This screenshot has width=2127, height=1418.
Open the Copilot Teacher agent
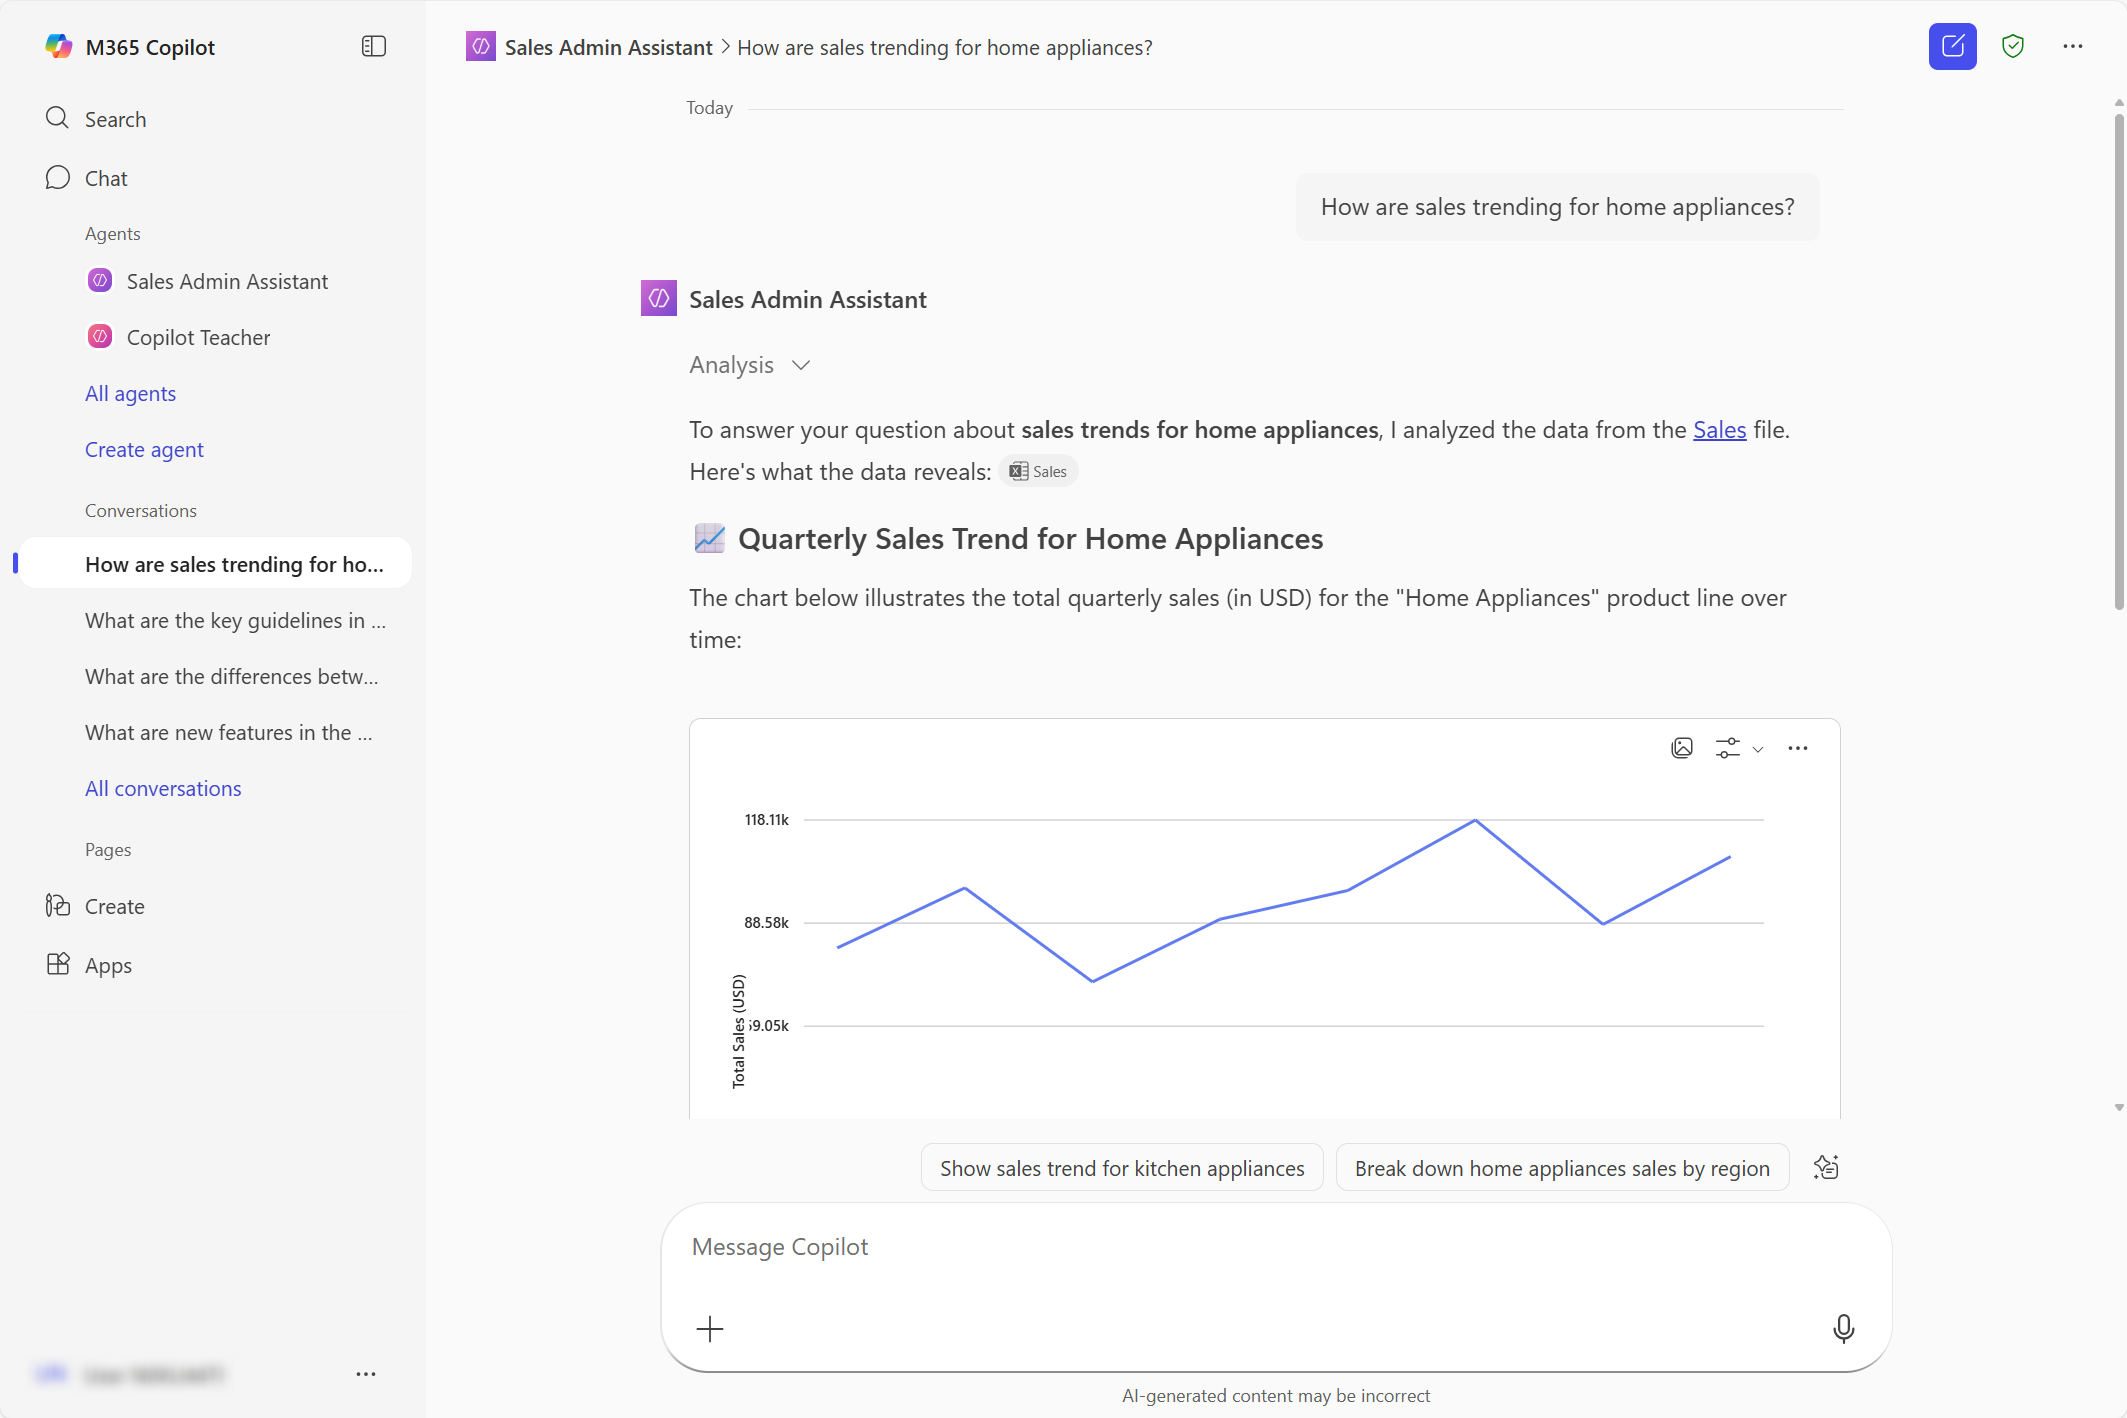(198, 337)
